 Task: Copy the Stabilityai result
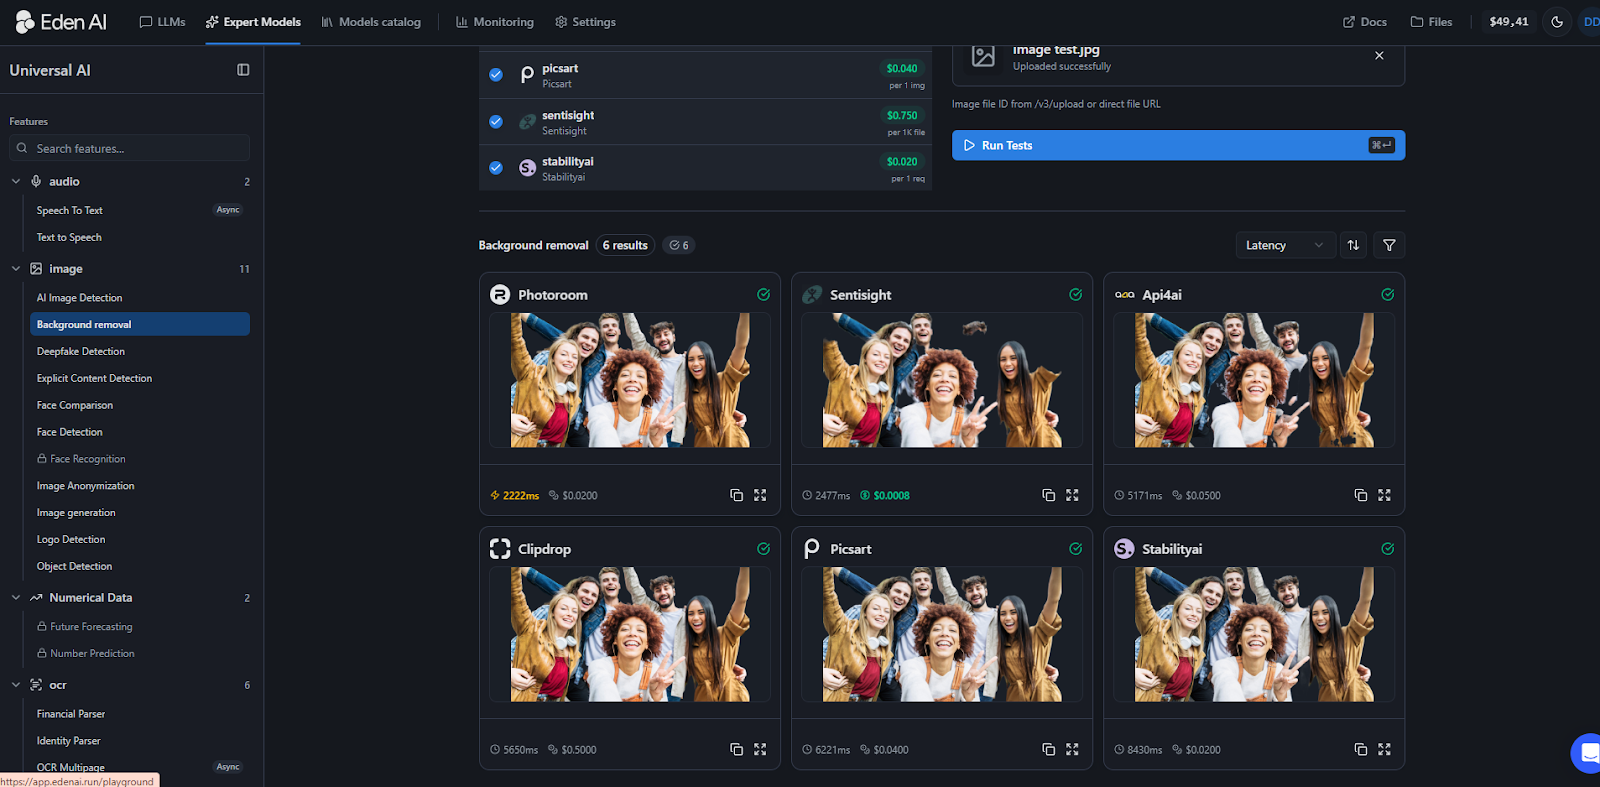click(x=1361, y=749)
